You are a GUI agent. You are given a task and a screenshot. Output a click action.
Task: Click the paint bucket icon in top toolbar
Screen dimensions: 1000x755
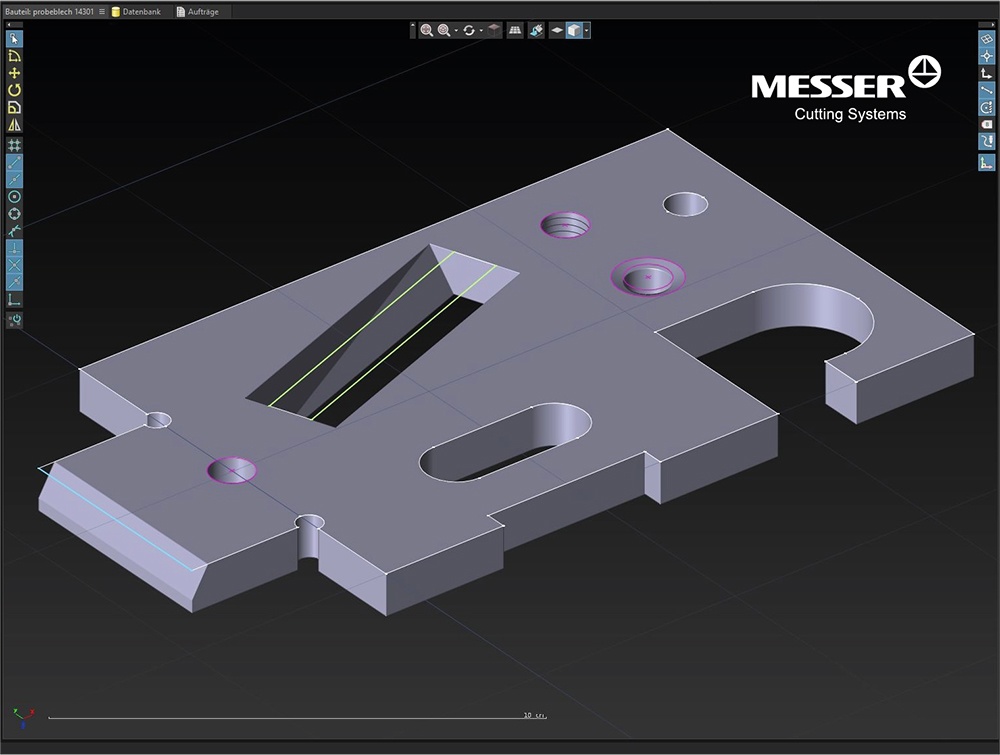pos(537,31)
